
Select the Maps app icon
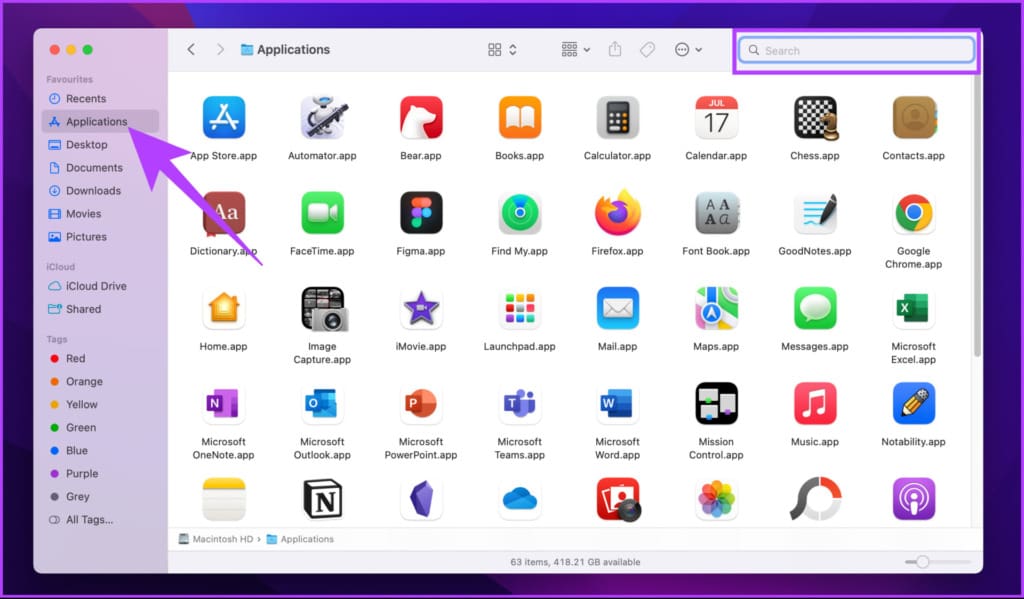point(716,308)
